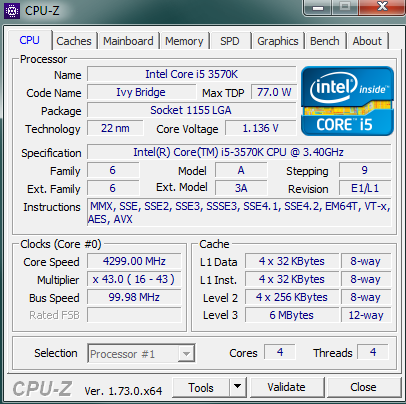
Task: Click the Tools button
Action: (x=201, y=387)
